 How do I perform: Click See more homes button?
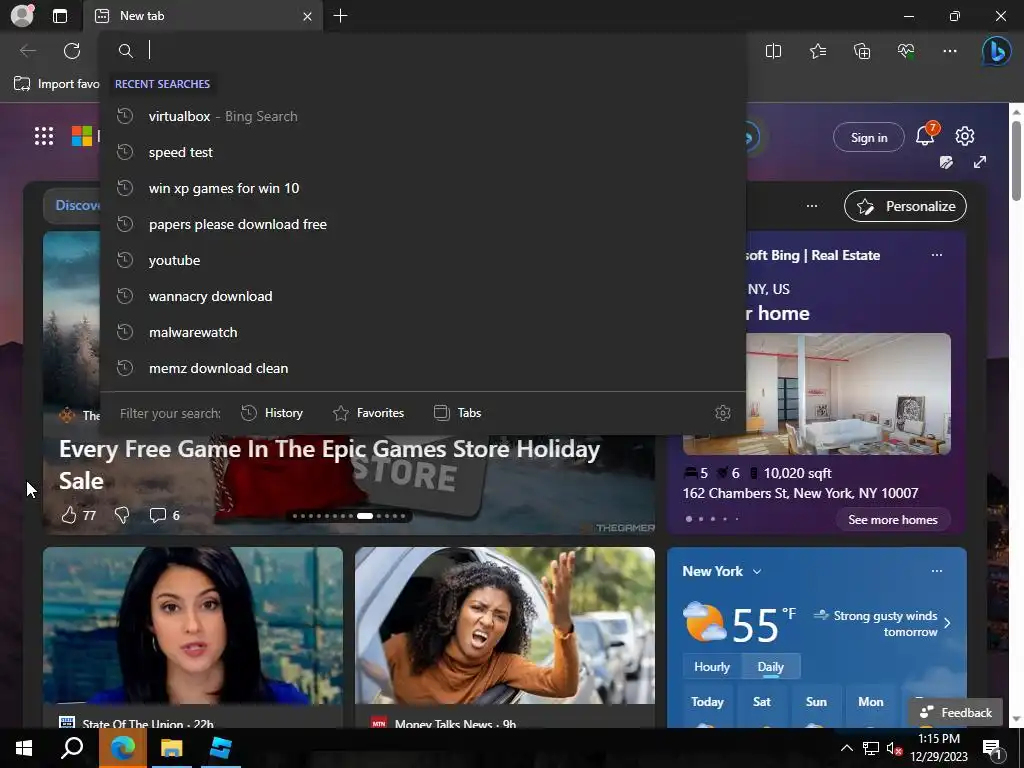(893, 520)
